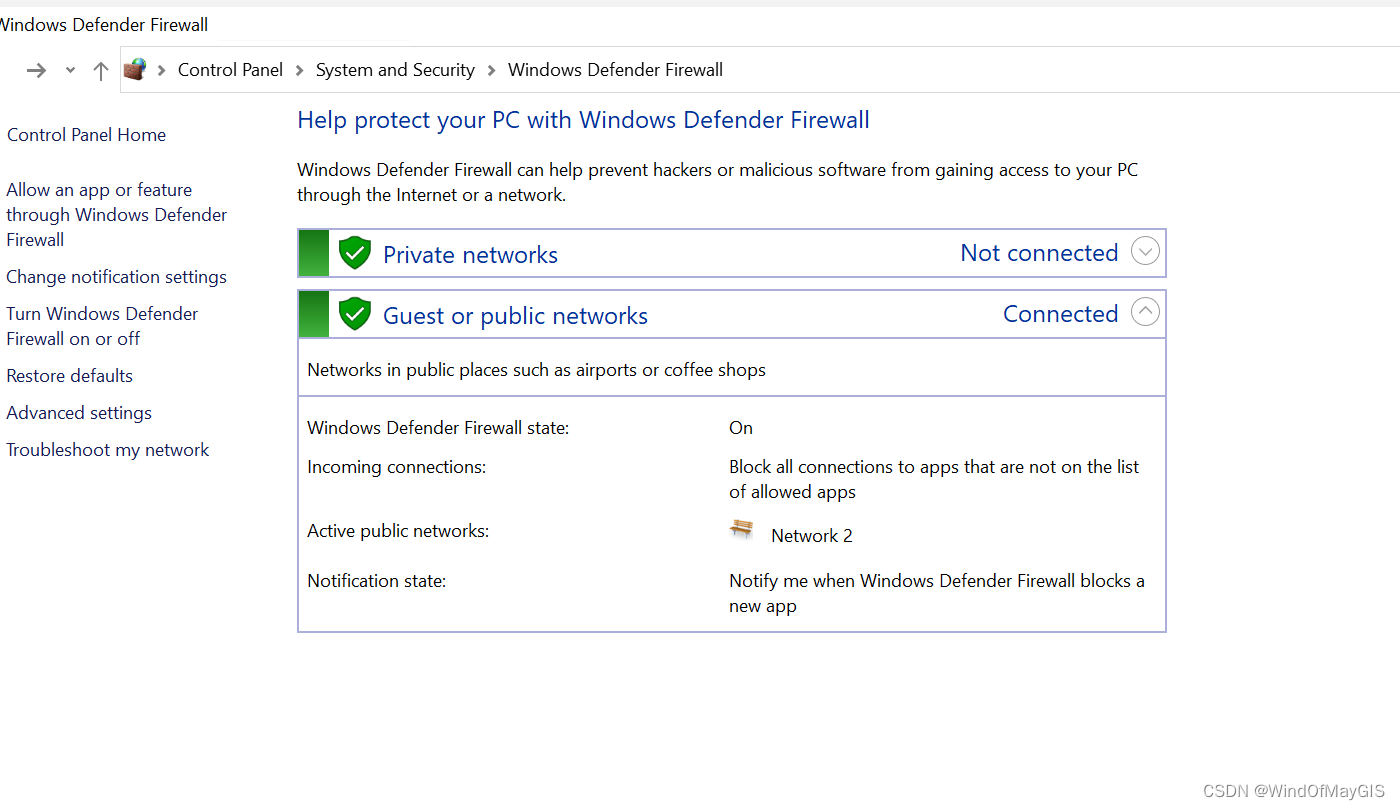Click Private networks heading

coord(470,255)
